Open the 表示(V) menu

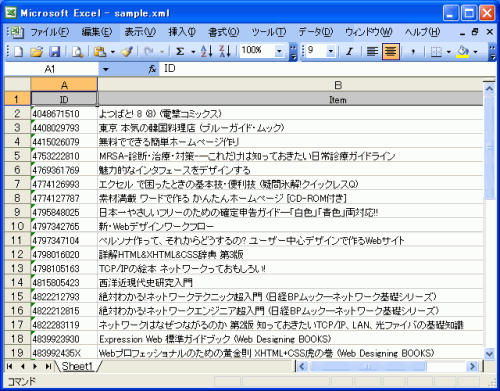(140, 32)
